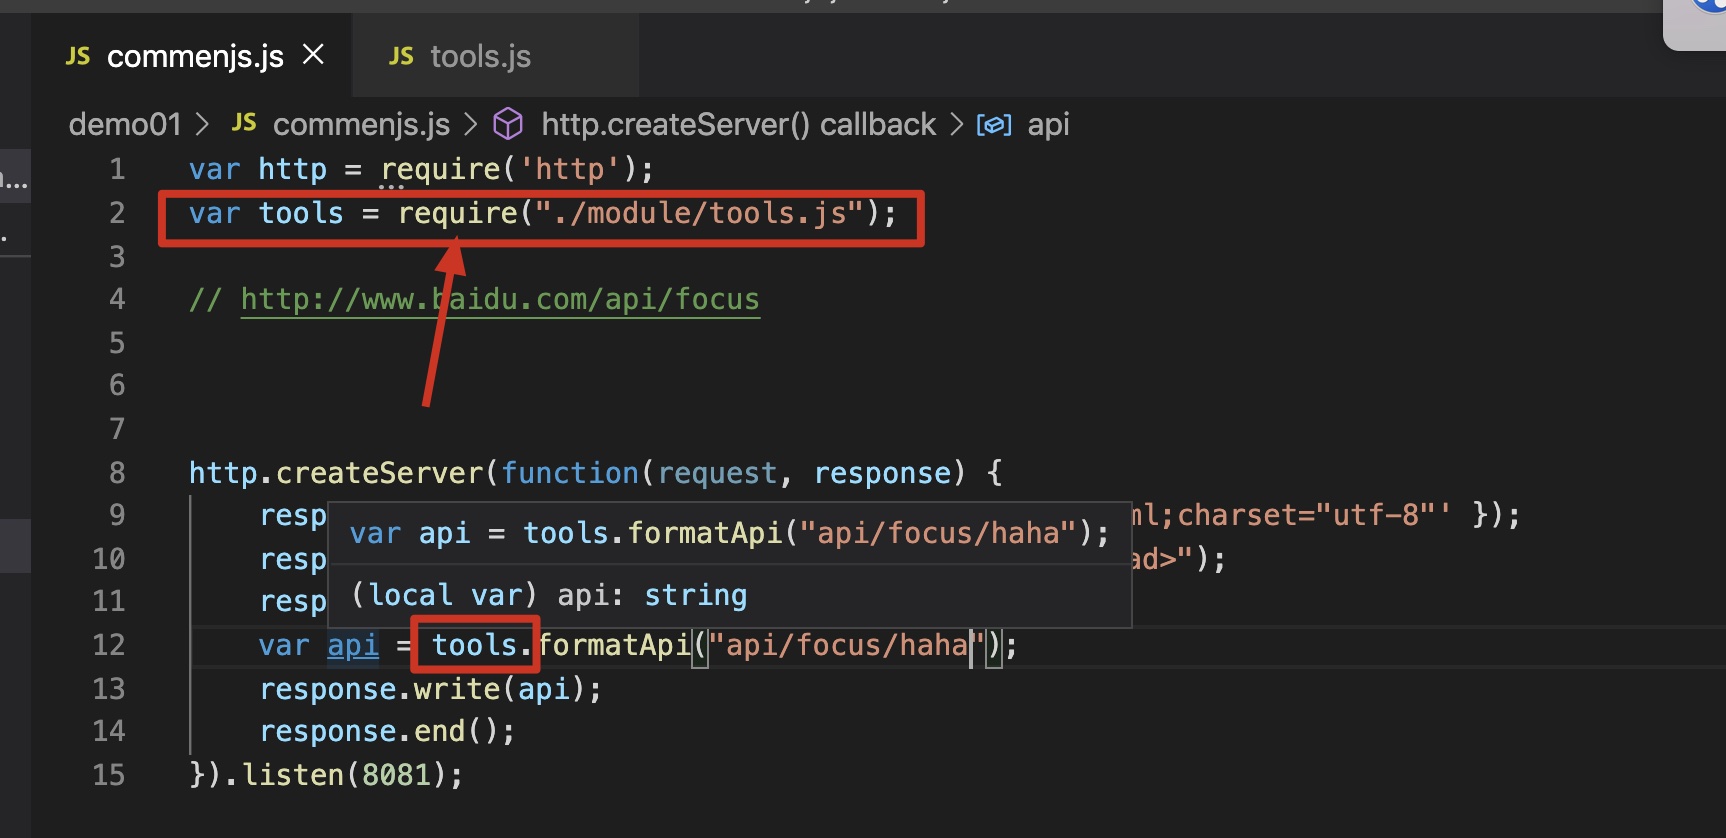The image size is (1726, 838).
Task: Click the request parameter on line 8
Action: click(717, 472)
